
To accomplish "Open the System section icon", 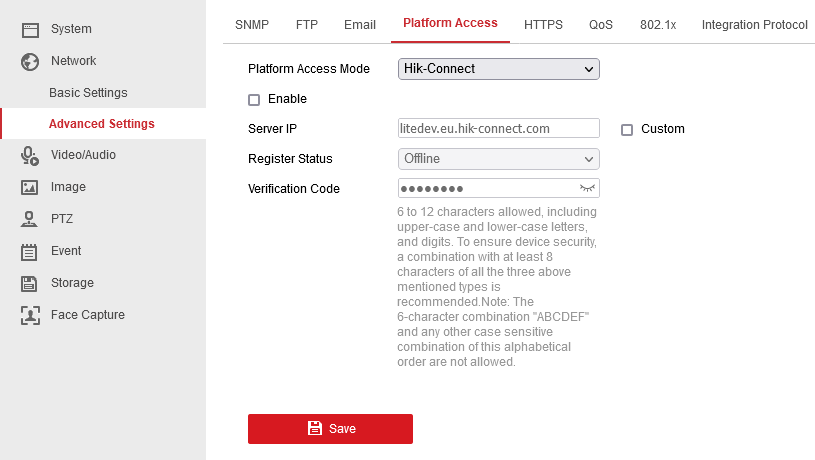I will point(30,30).
